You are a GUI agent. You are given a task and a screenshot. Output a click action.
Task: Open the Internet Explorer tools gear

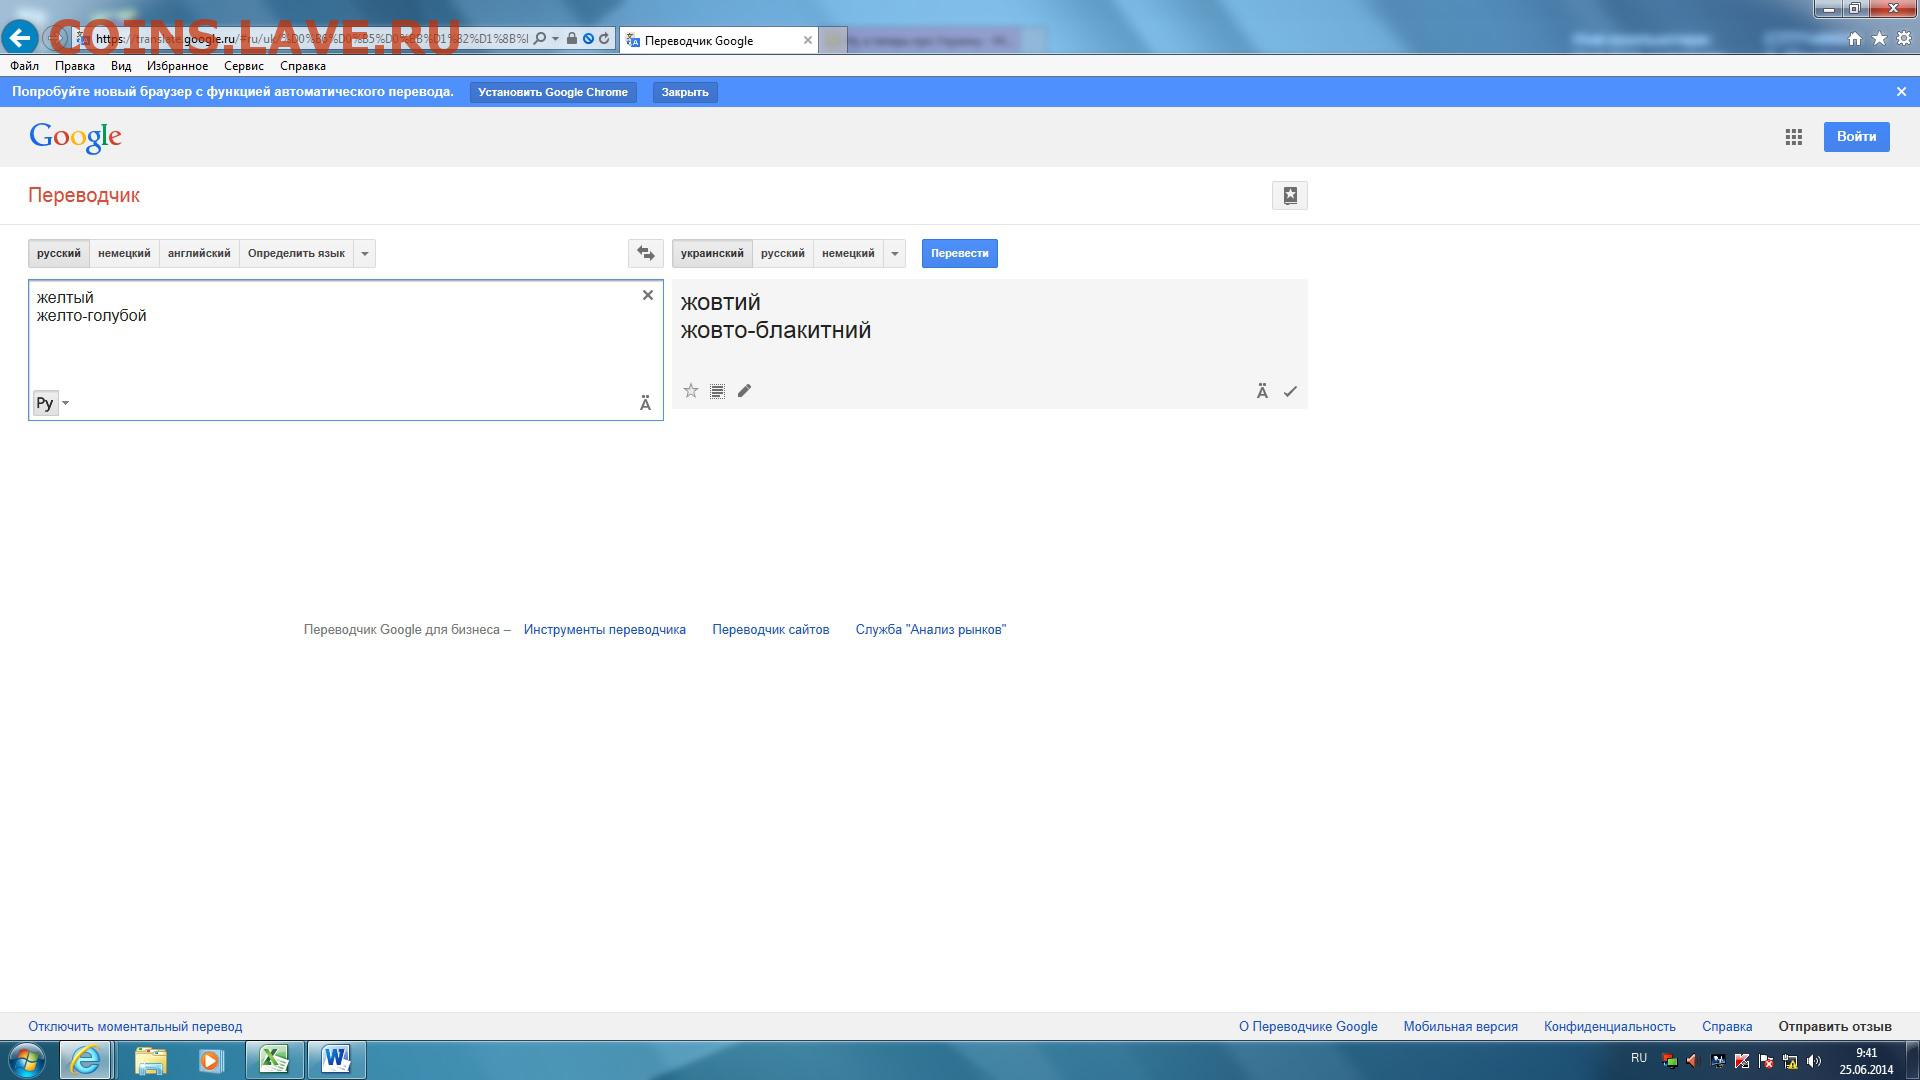1905,39
